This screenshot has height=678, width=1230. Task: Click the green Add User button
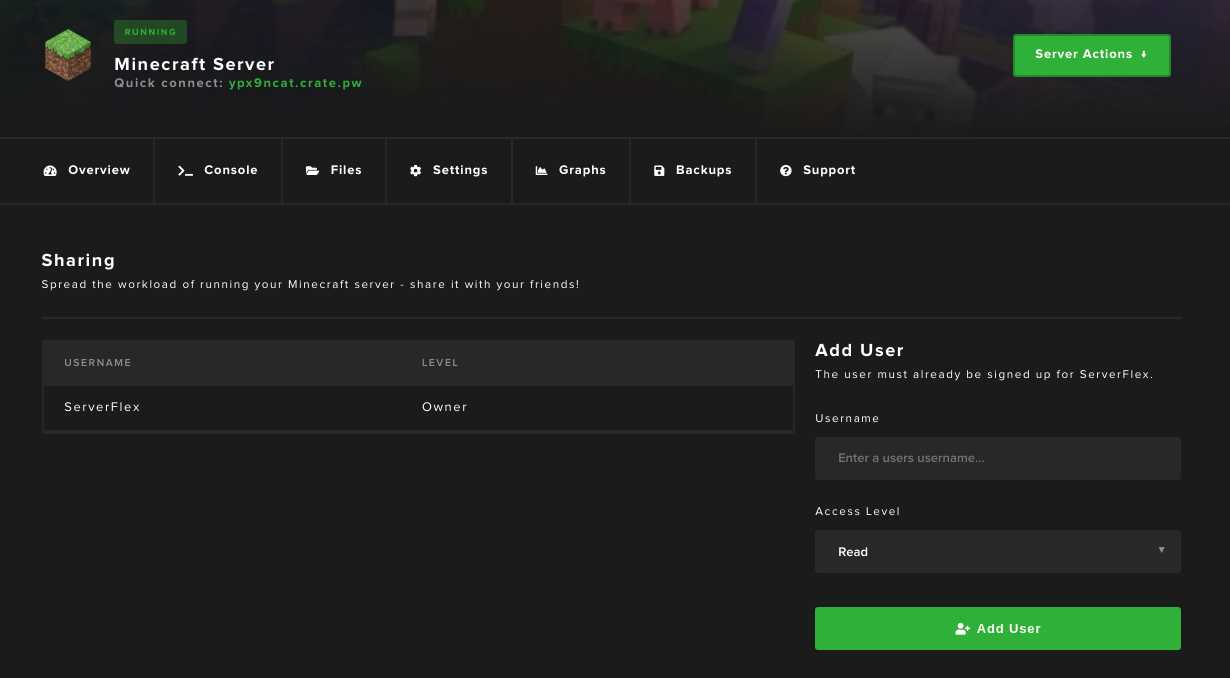pos(998,629)
